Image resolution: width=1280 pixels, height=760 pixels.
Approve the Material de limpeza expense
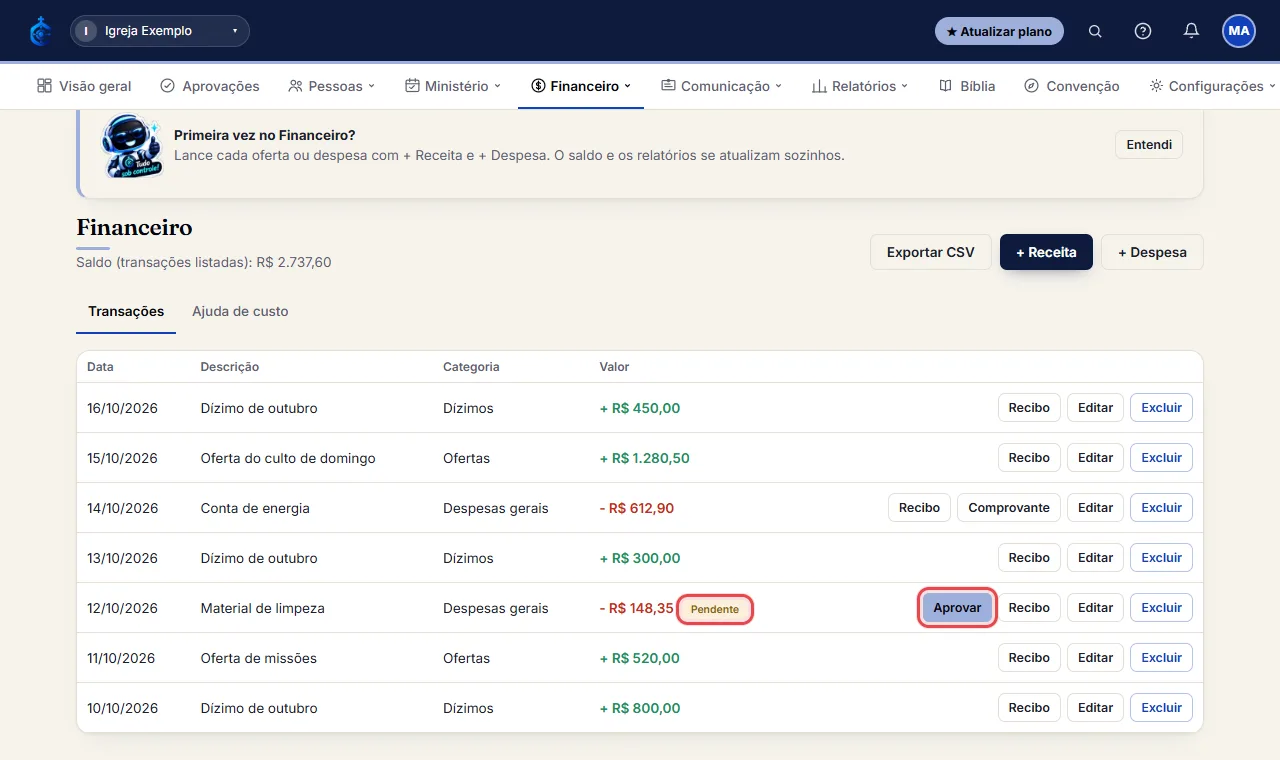coord(957,608)
